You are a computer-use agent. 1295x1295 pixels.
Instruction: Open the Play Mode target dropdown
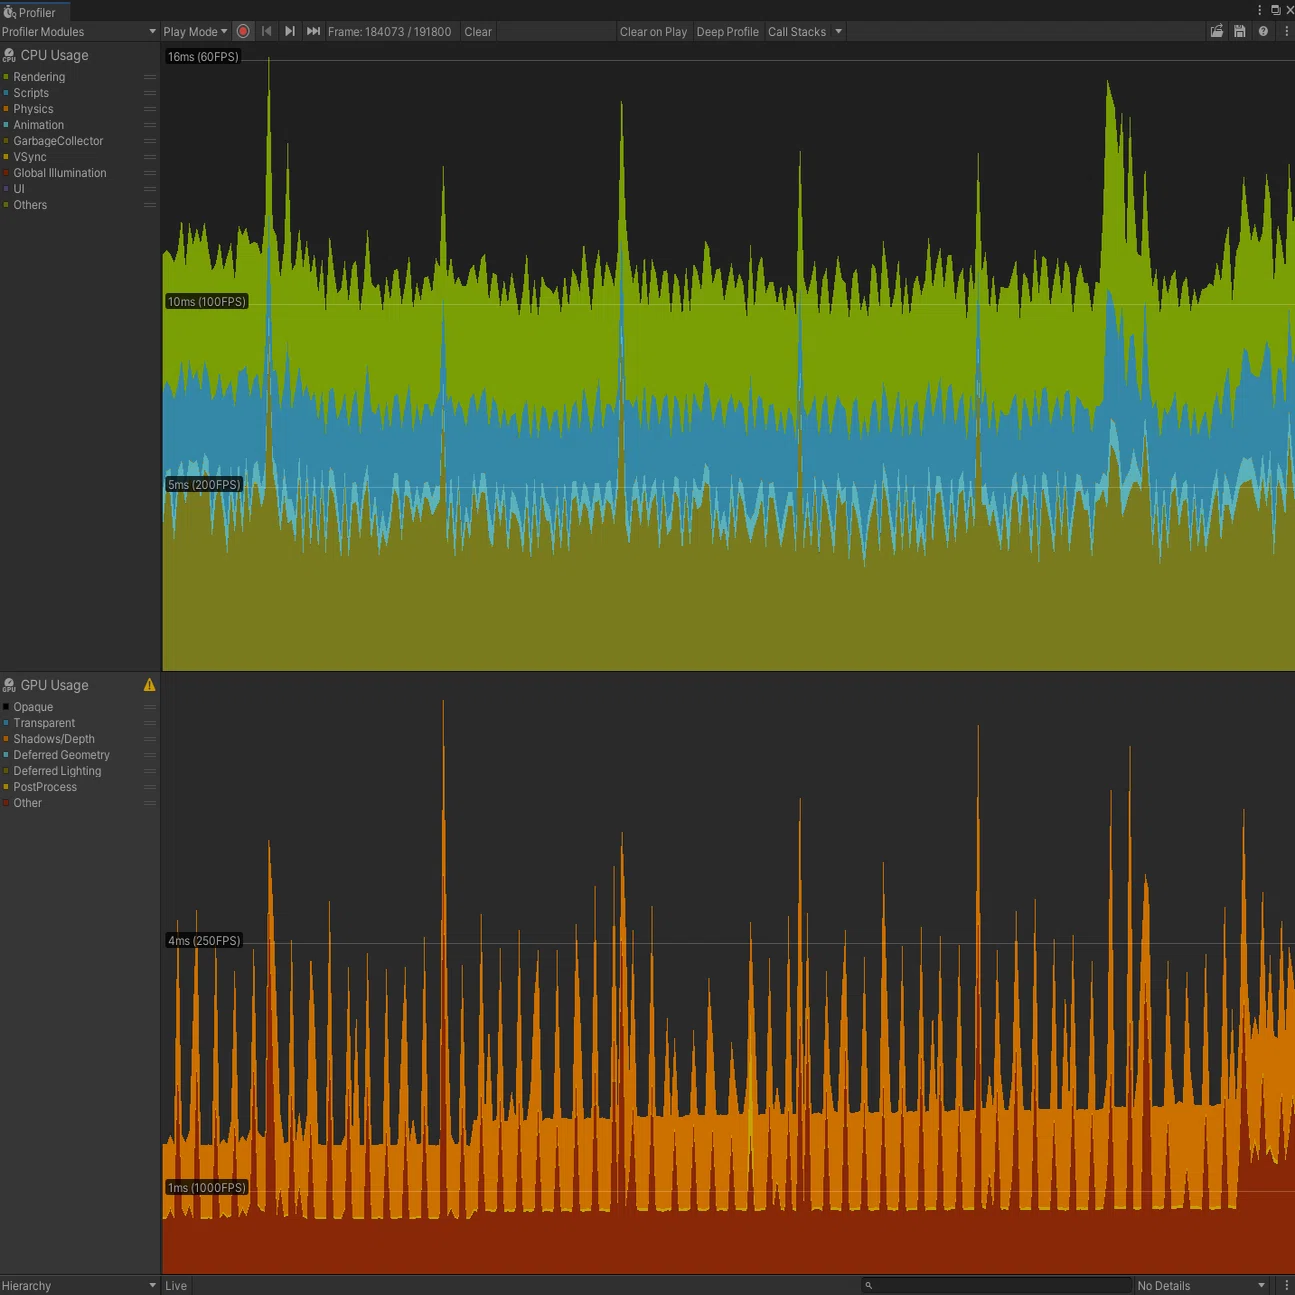[x=196, y=32]
